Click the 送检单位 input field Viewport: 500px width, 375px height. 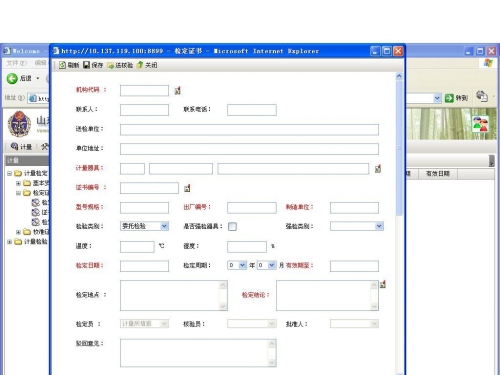point(249,130)
